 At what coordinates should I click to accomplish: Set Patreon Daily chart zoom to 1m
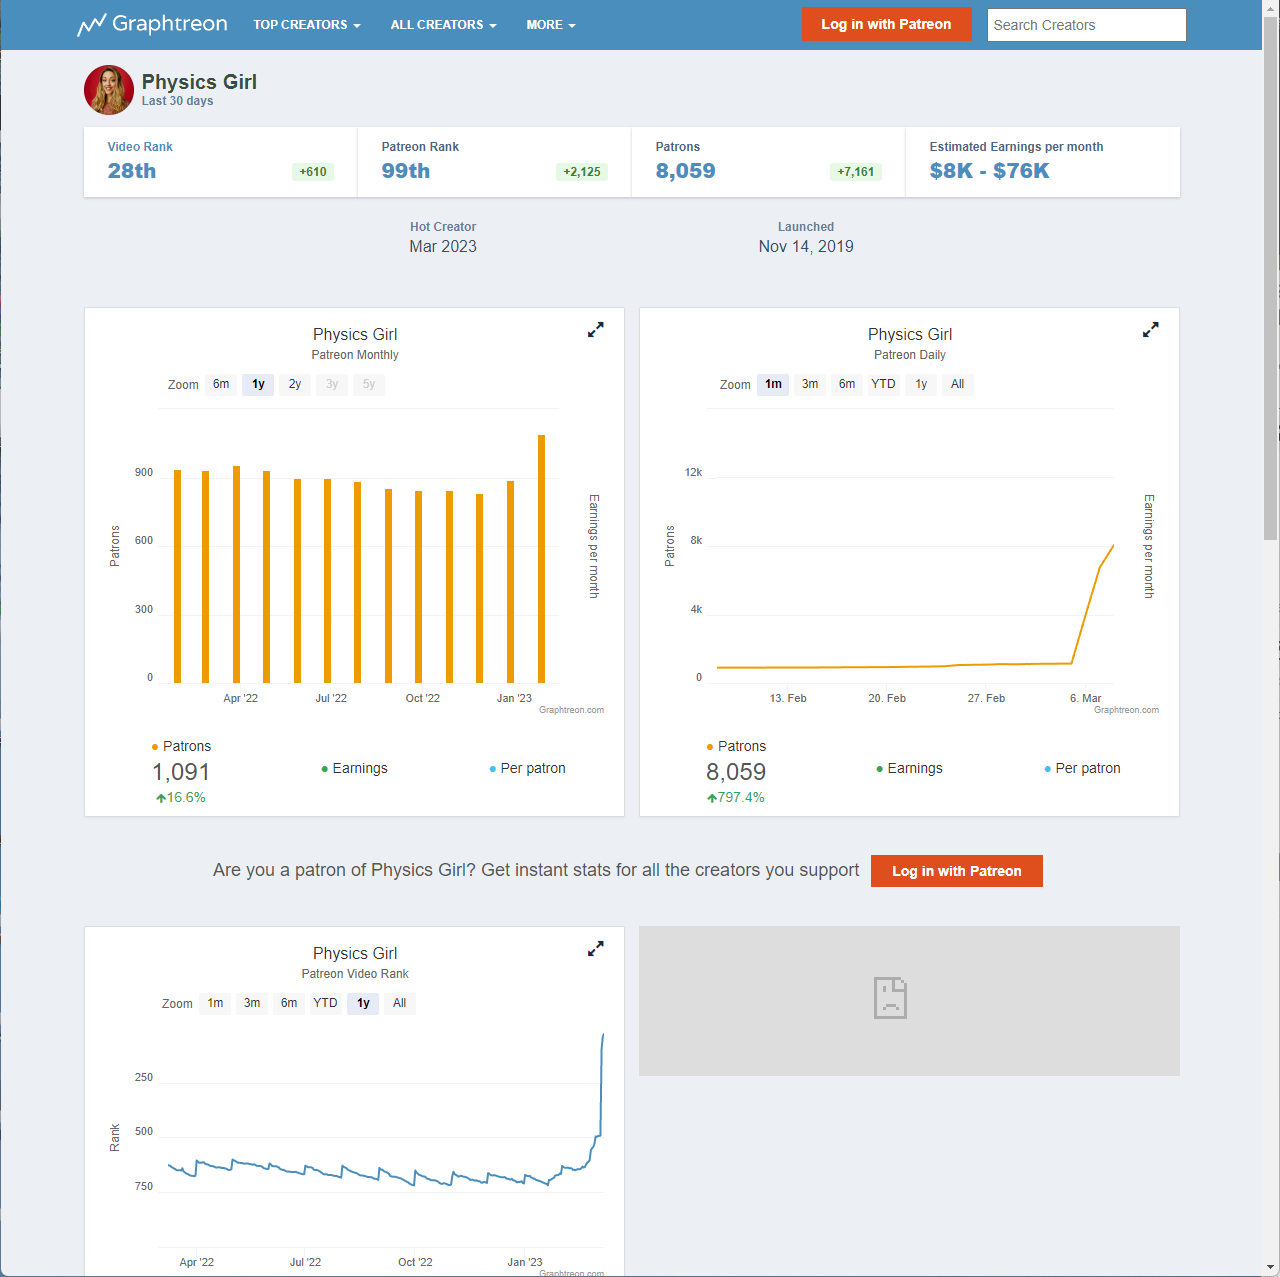click(x=773, y=384)
